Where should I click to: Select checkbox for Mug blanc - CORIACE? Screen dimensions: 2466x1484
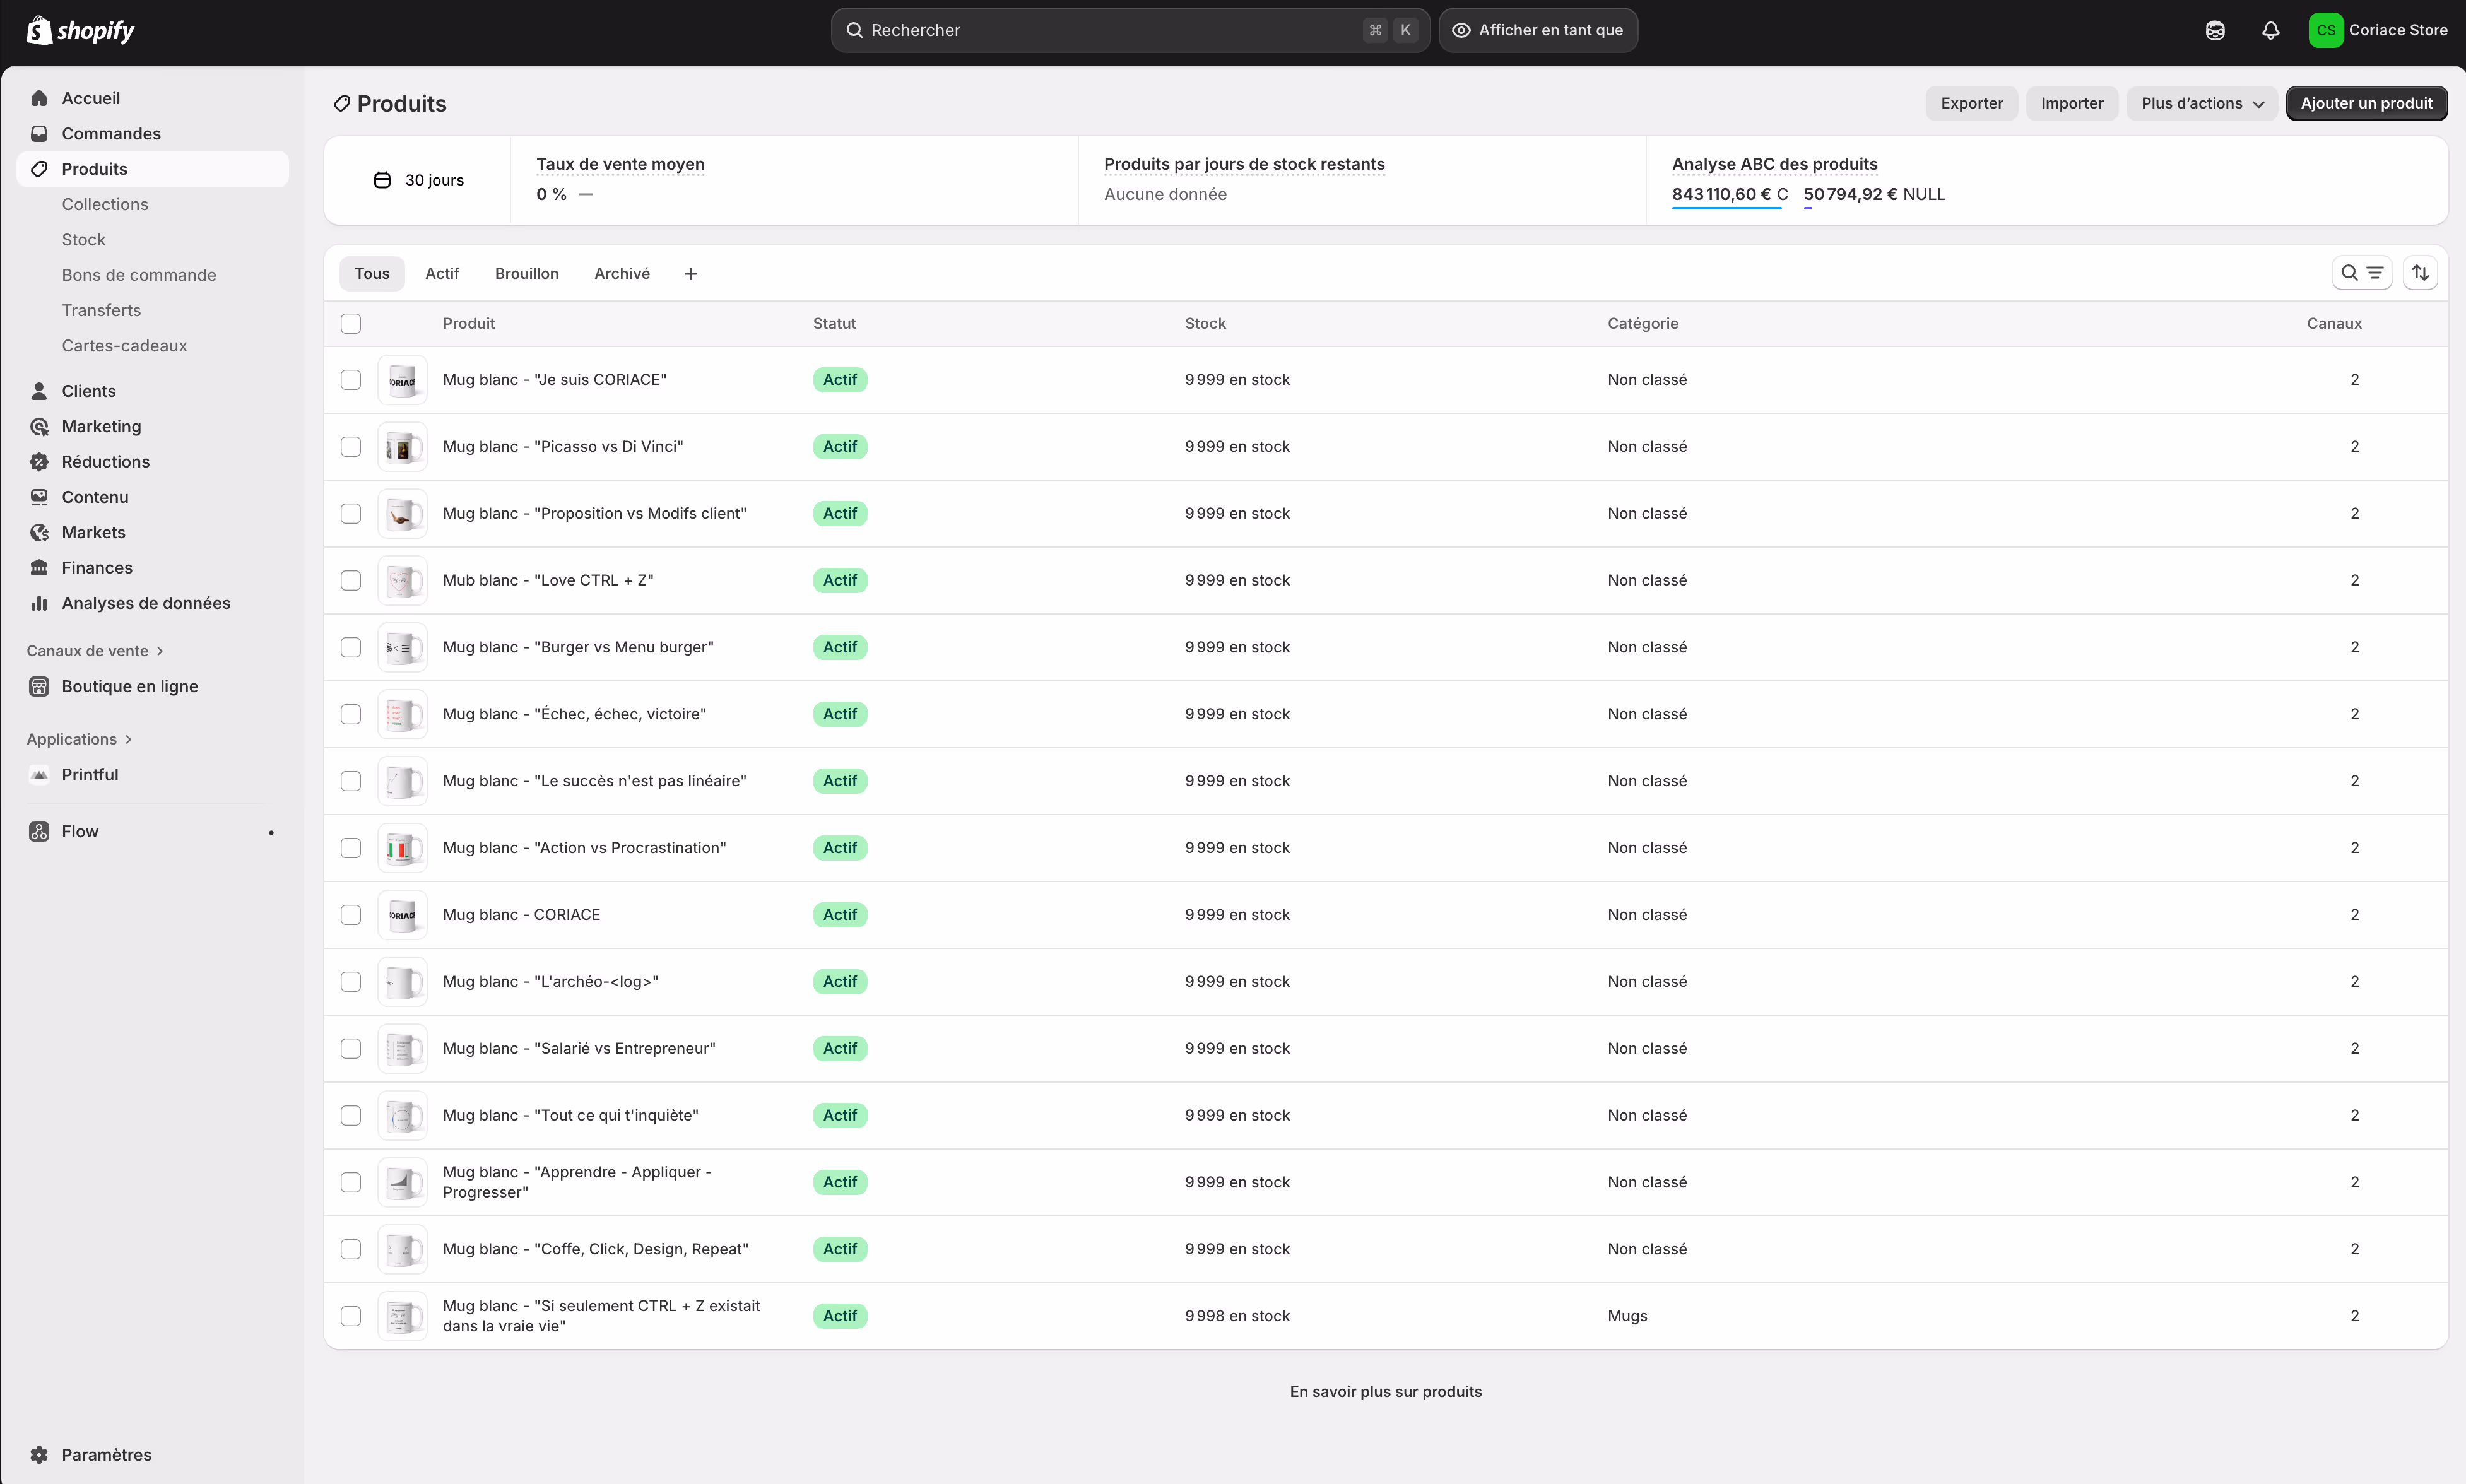click(350, 914)
